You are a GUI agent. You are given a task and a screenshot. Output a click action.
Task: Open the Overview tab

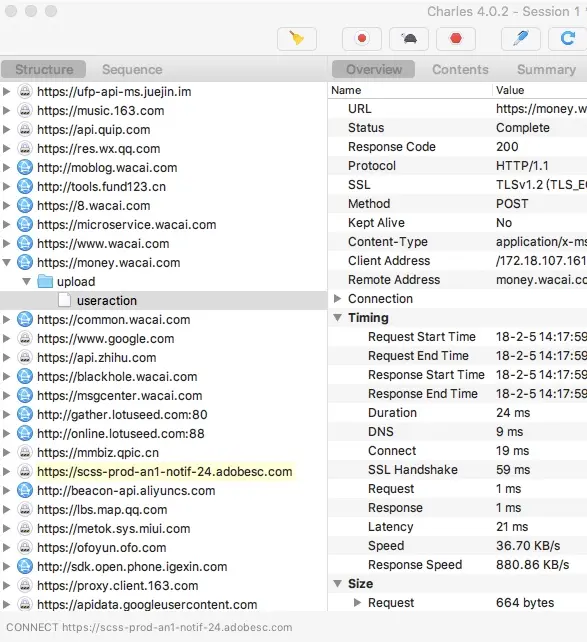coord(374,69)
